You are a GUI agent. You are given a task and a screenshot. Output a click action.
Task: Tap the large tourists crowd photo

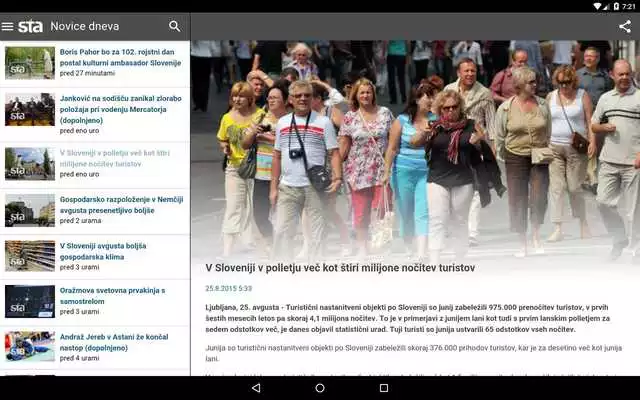click(415, 149)
